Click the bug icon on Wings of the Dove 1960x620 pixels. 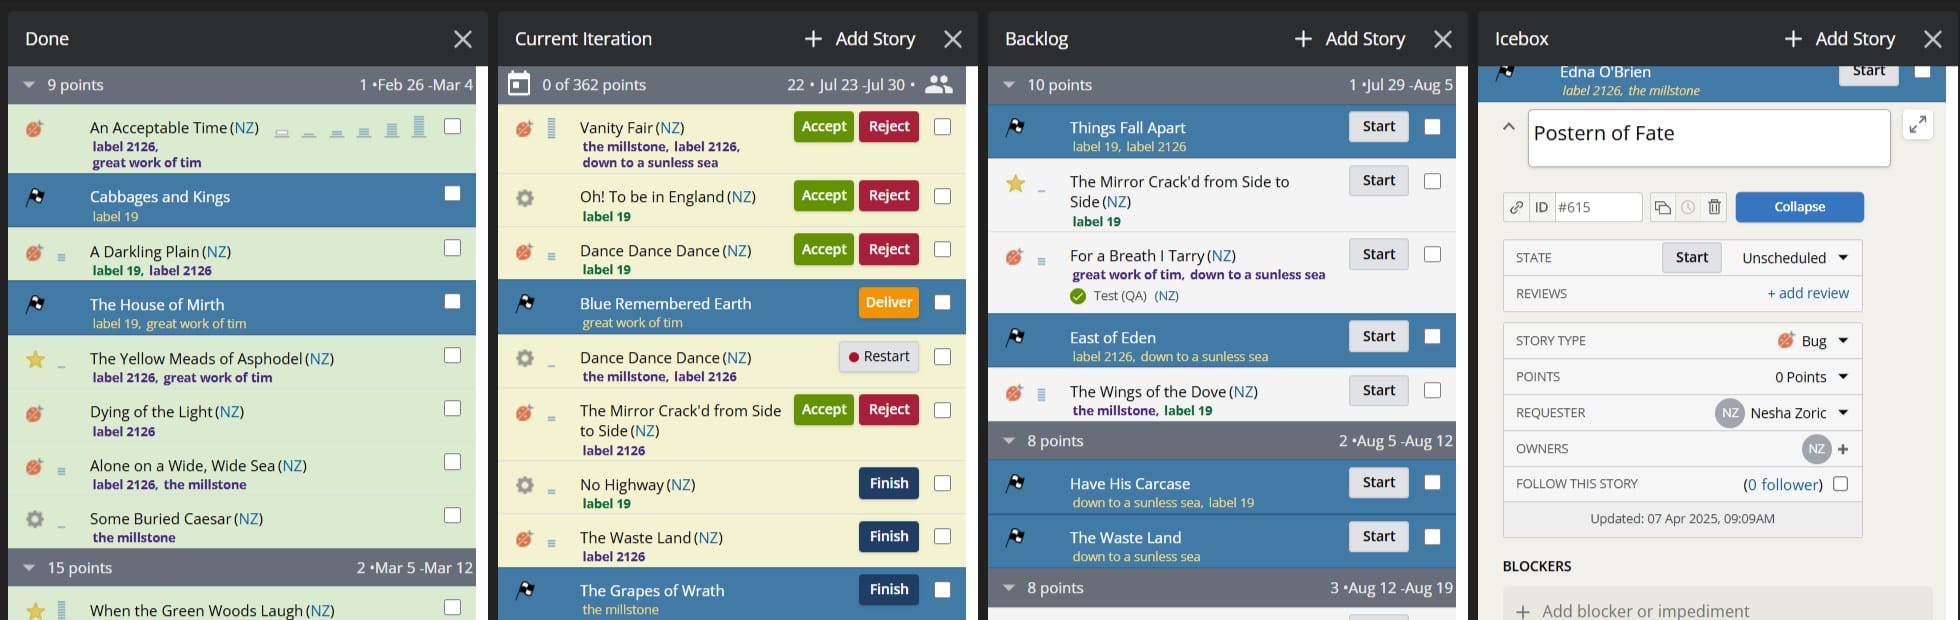point(1014,393)
